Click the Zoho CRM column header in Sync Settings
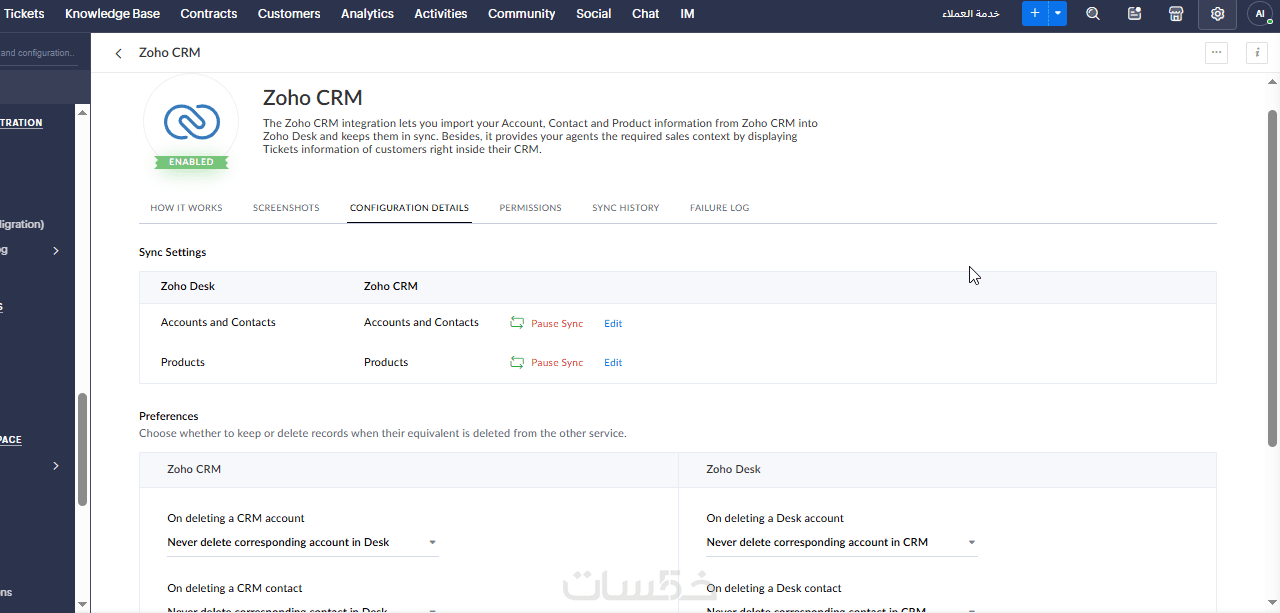1280x613 pixels. [391, 286]
